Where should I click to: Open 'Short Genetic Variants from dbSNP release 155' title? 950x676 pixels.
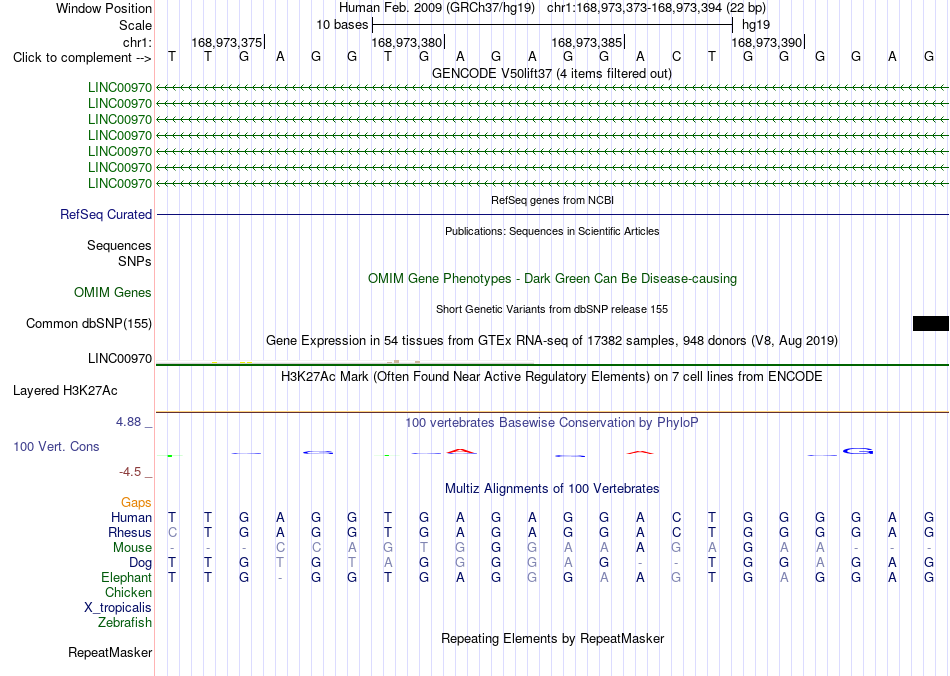tap(552, 309)
